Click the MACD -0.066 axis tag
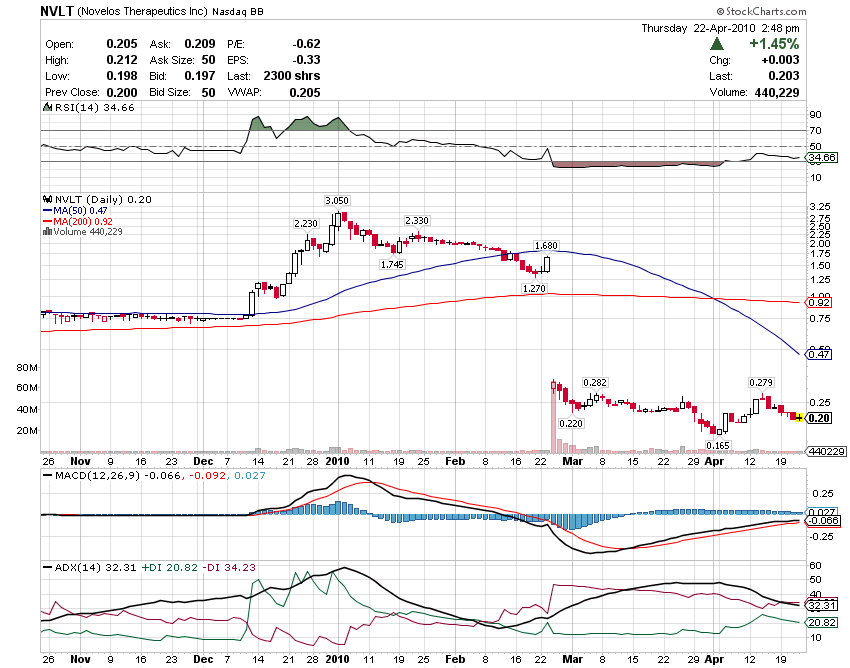 click(823, 521)
